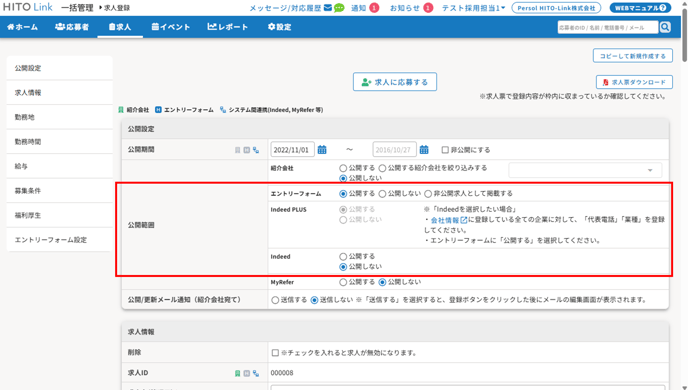Select 紹介会社 公開する radio
The width and height of the screenshot is (688, 390).
click(x=343, y=168)
